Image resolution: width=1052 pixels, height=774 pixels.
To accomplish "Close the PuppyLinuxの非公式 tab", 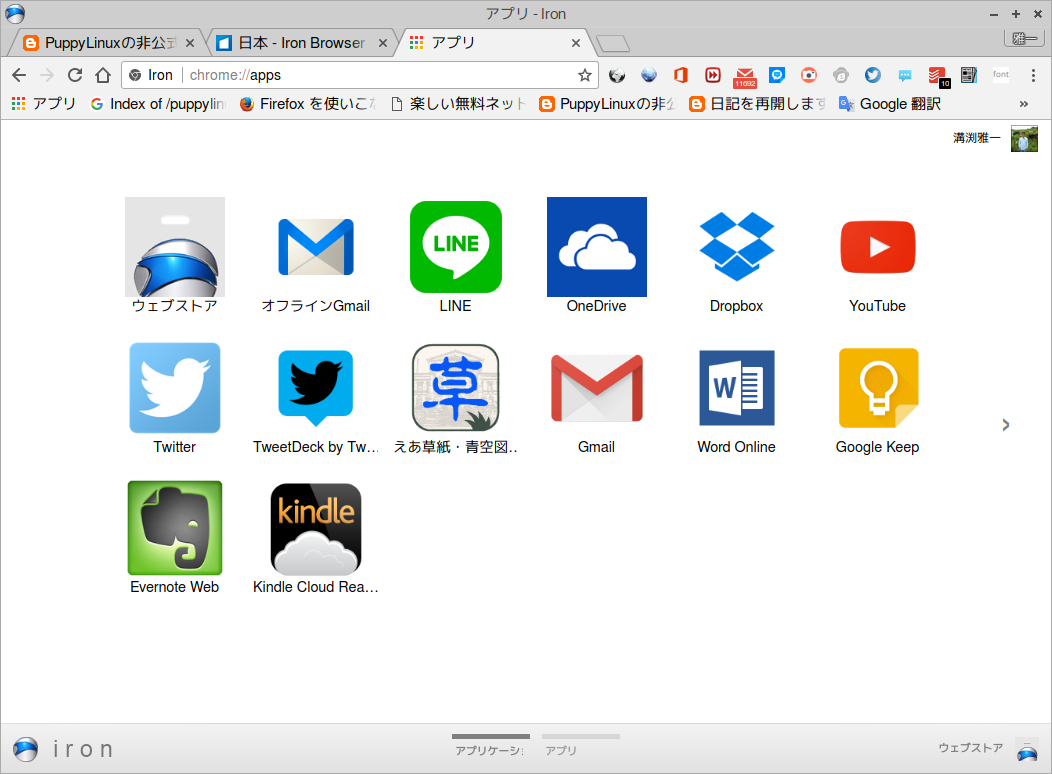I will [x=190, y=43].
